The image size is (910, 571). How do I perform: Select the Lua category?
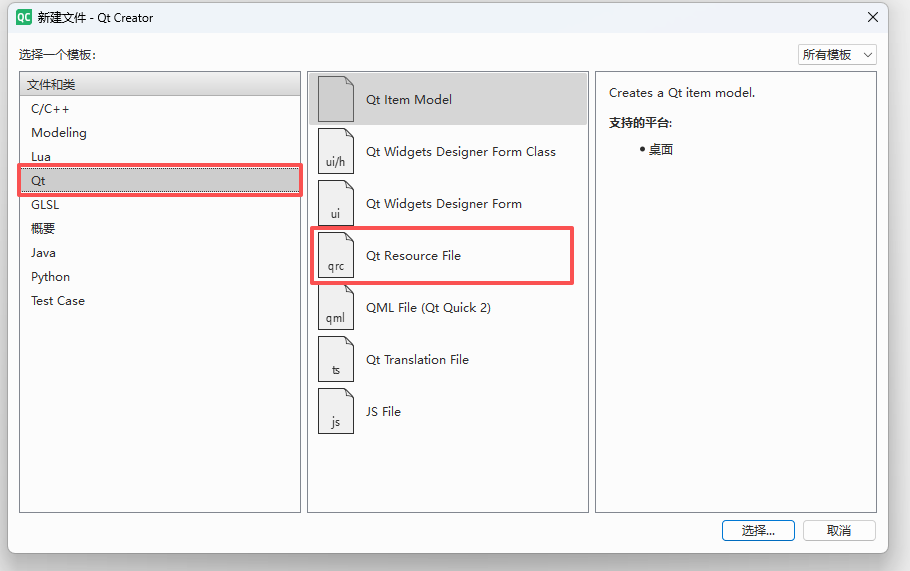tap(160, 157)
